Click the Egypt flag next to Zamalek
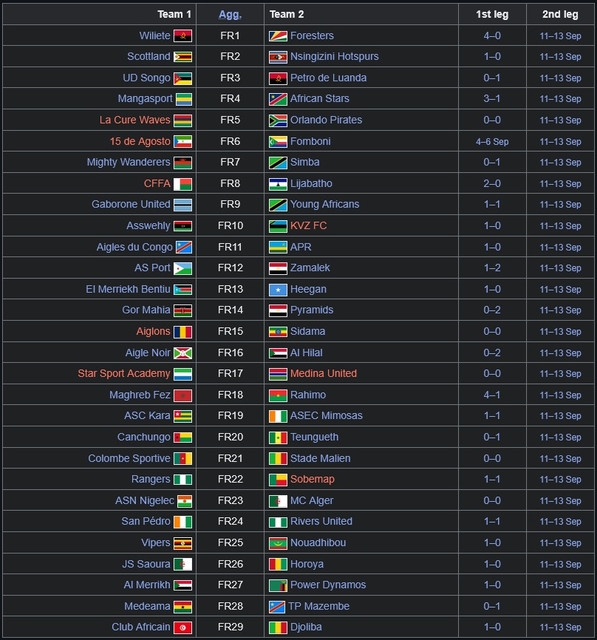The width and height of the screenshot is (597, 640). [278, 268]
